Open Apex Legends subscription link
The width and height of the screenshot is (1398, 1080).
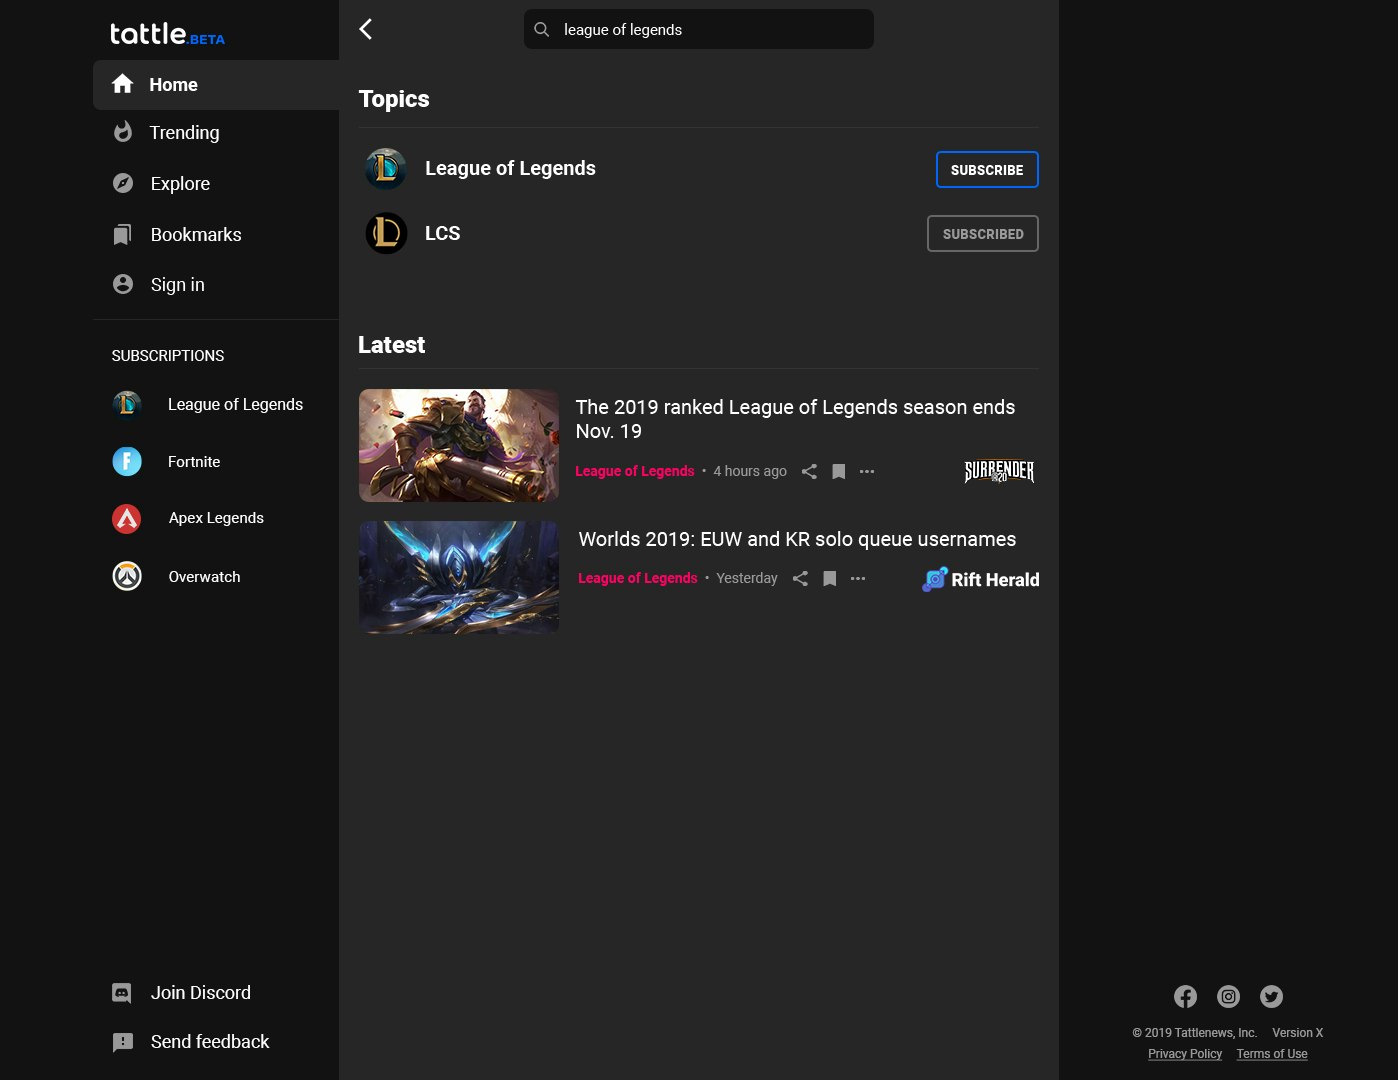click(x=216, y=518)
